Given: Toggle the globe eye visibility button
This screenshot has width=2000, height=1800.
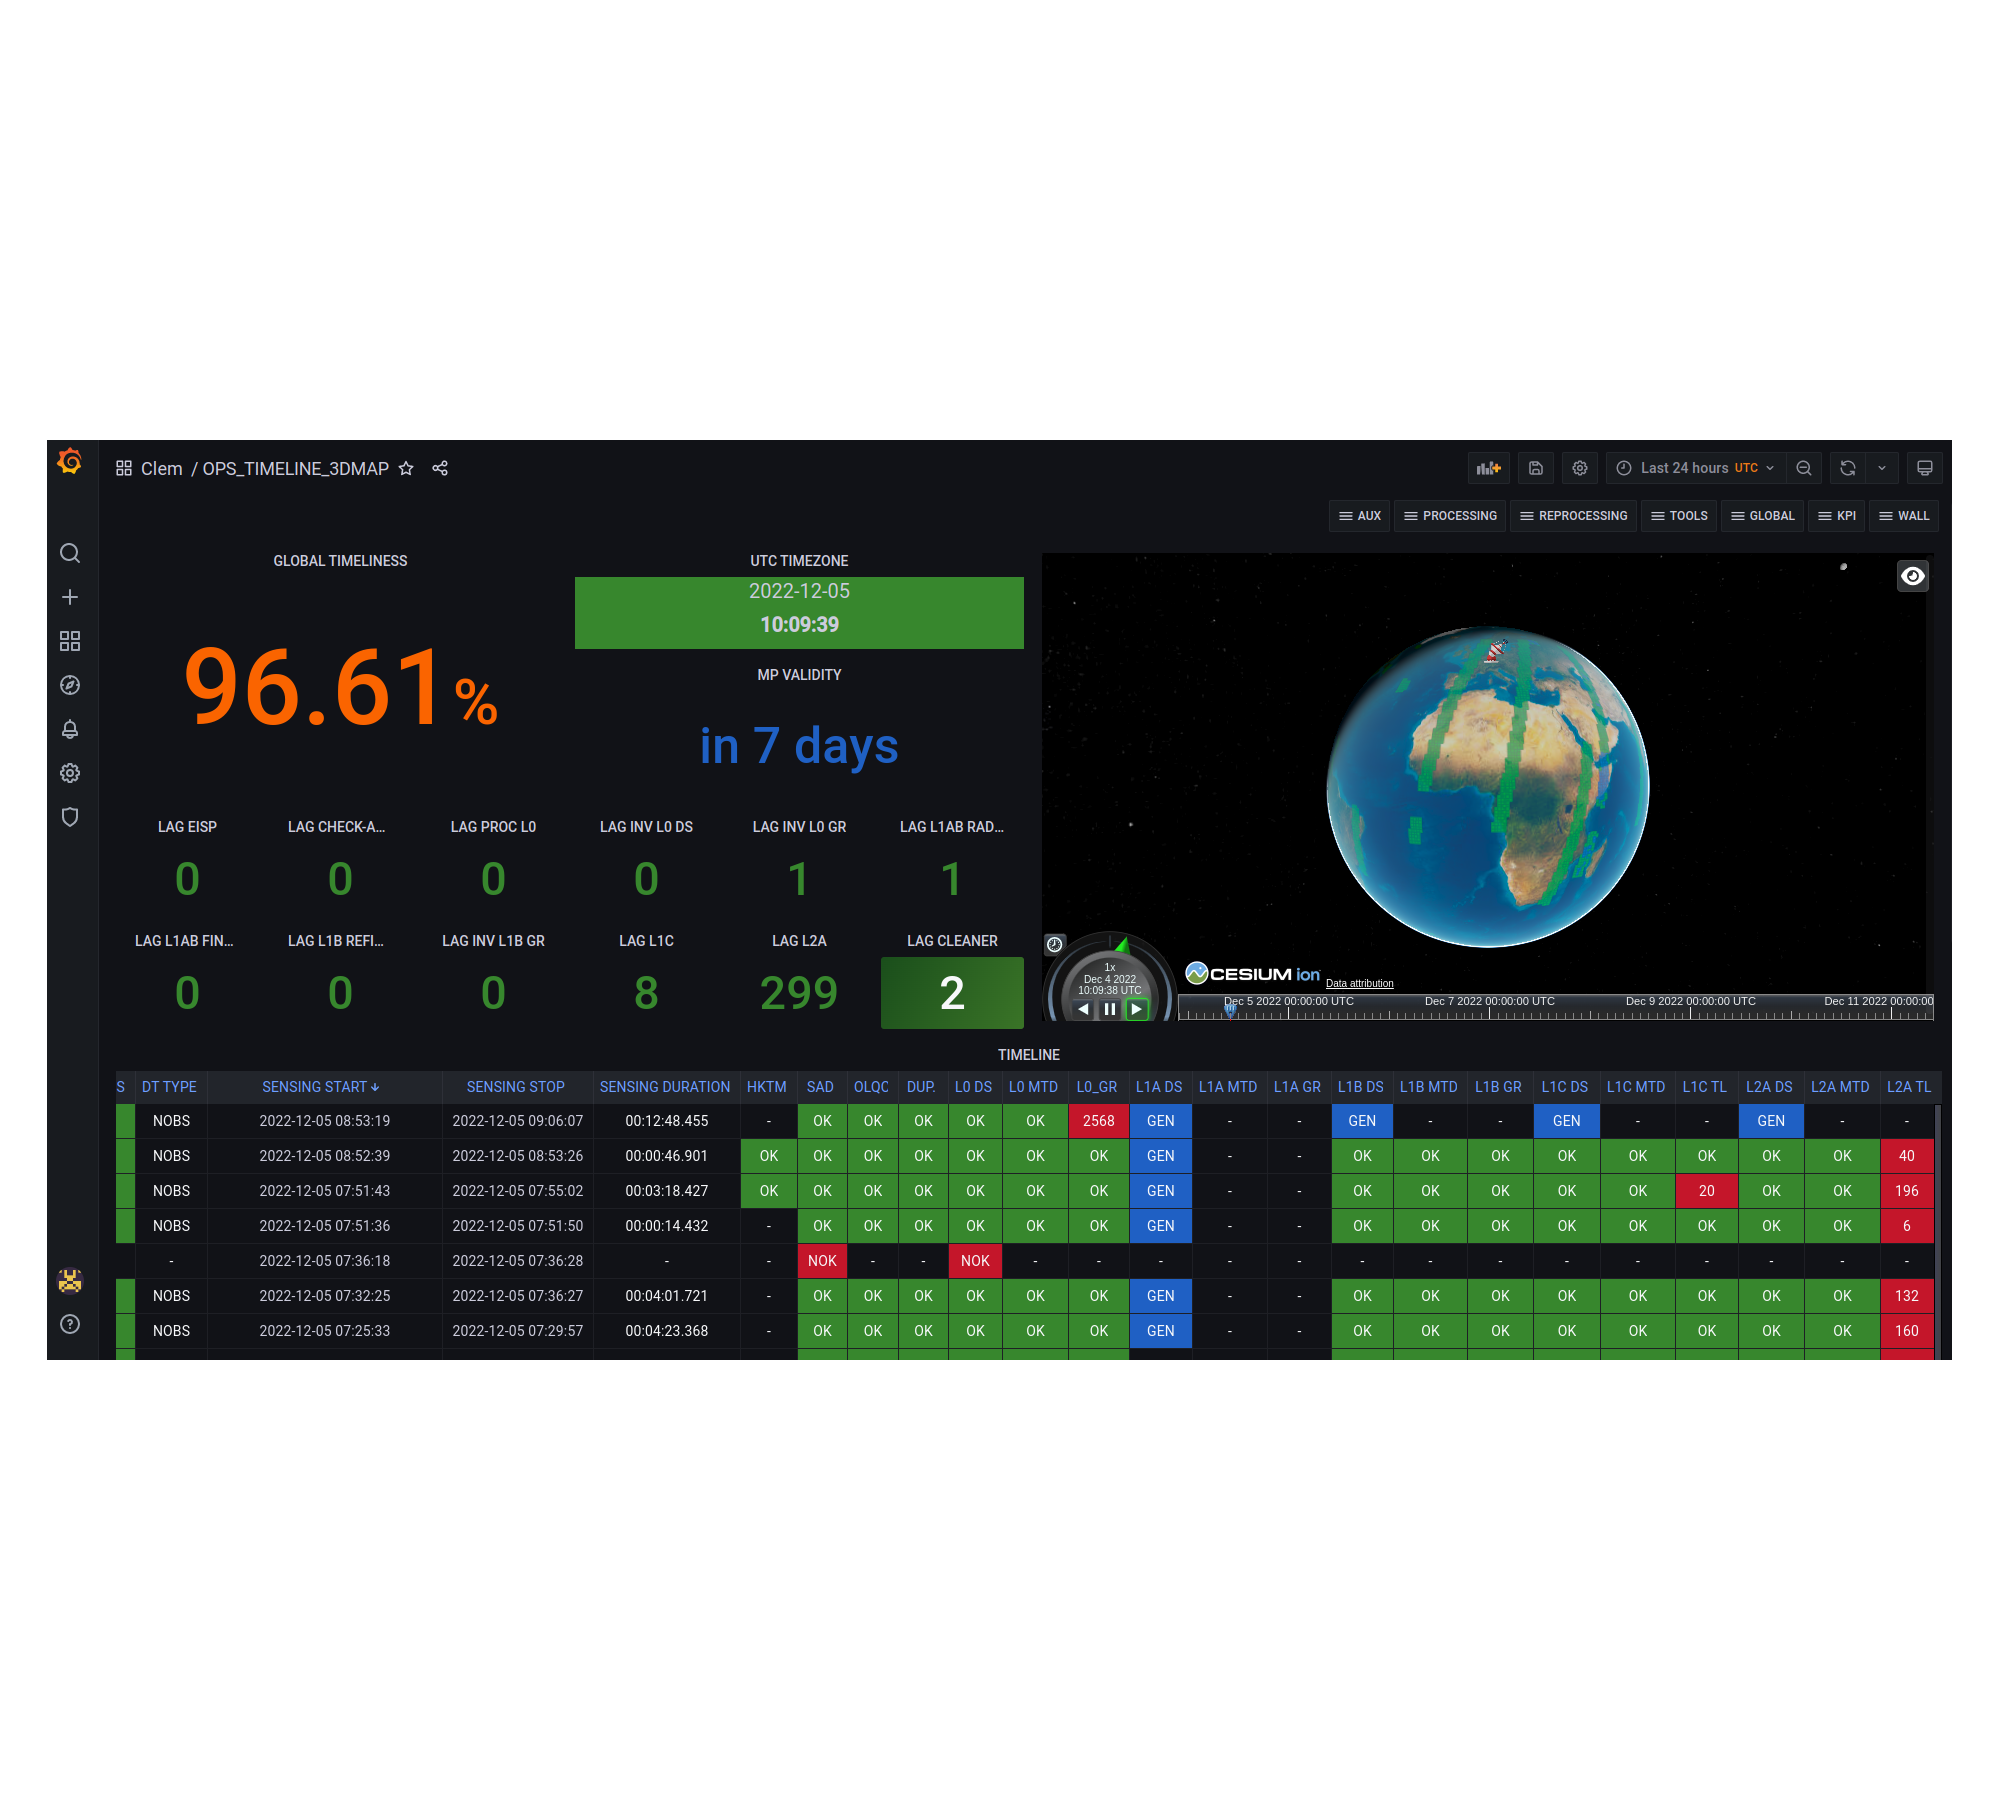Looking at the screenshot, I should (x=1912, y=576).
